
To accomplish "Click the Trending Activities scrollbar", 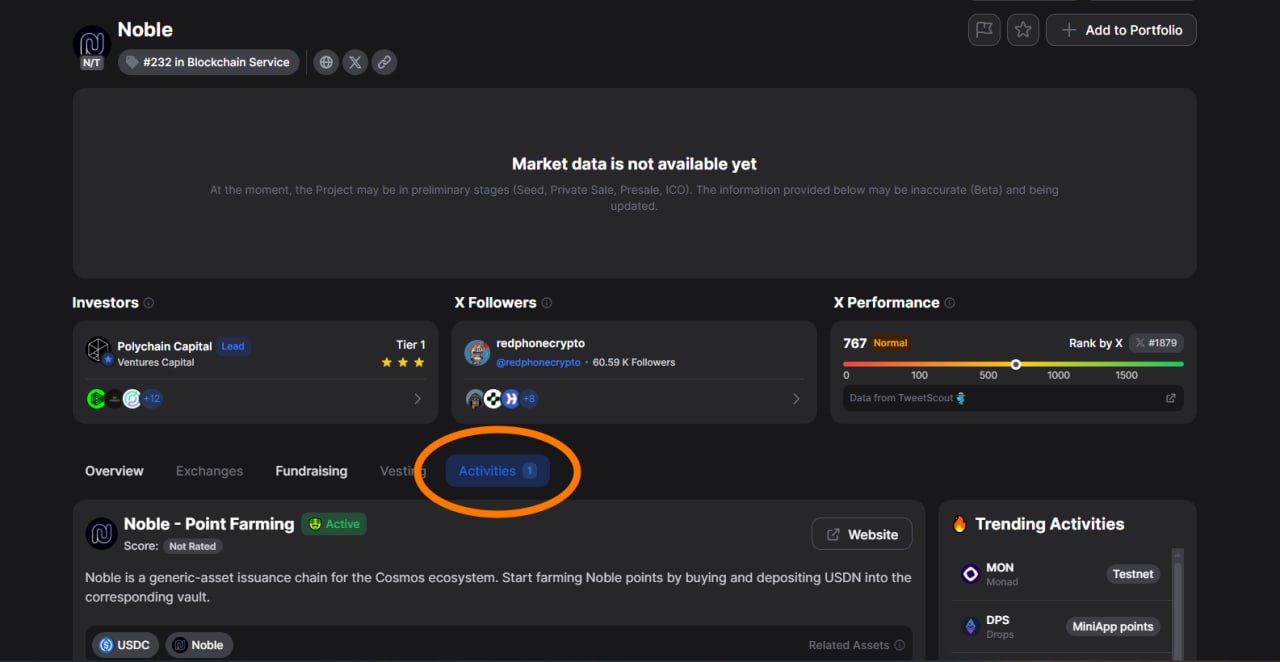I will pos(1178,605).
